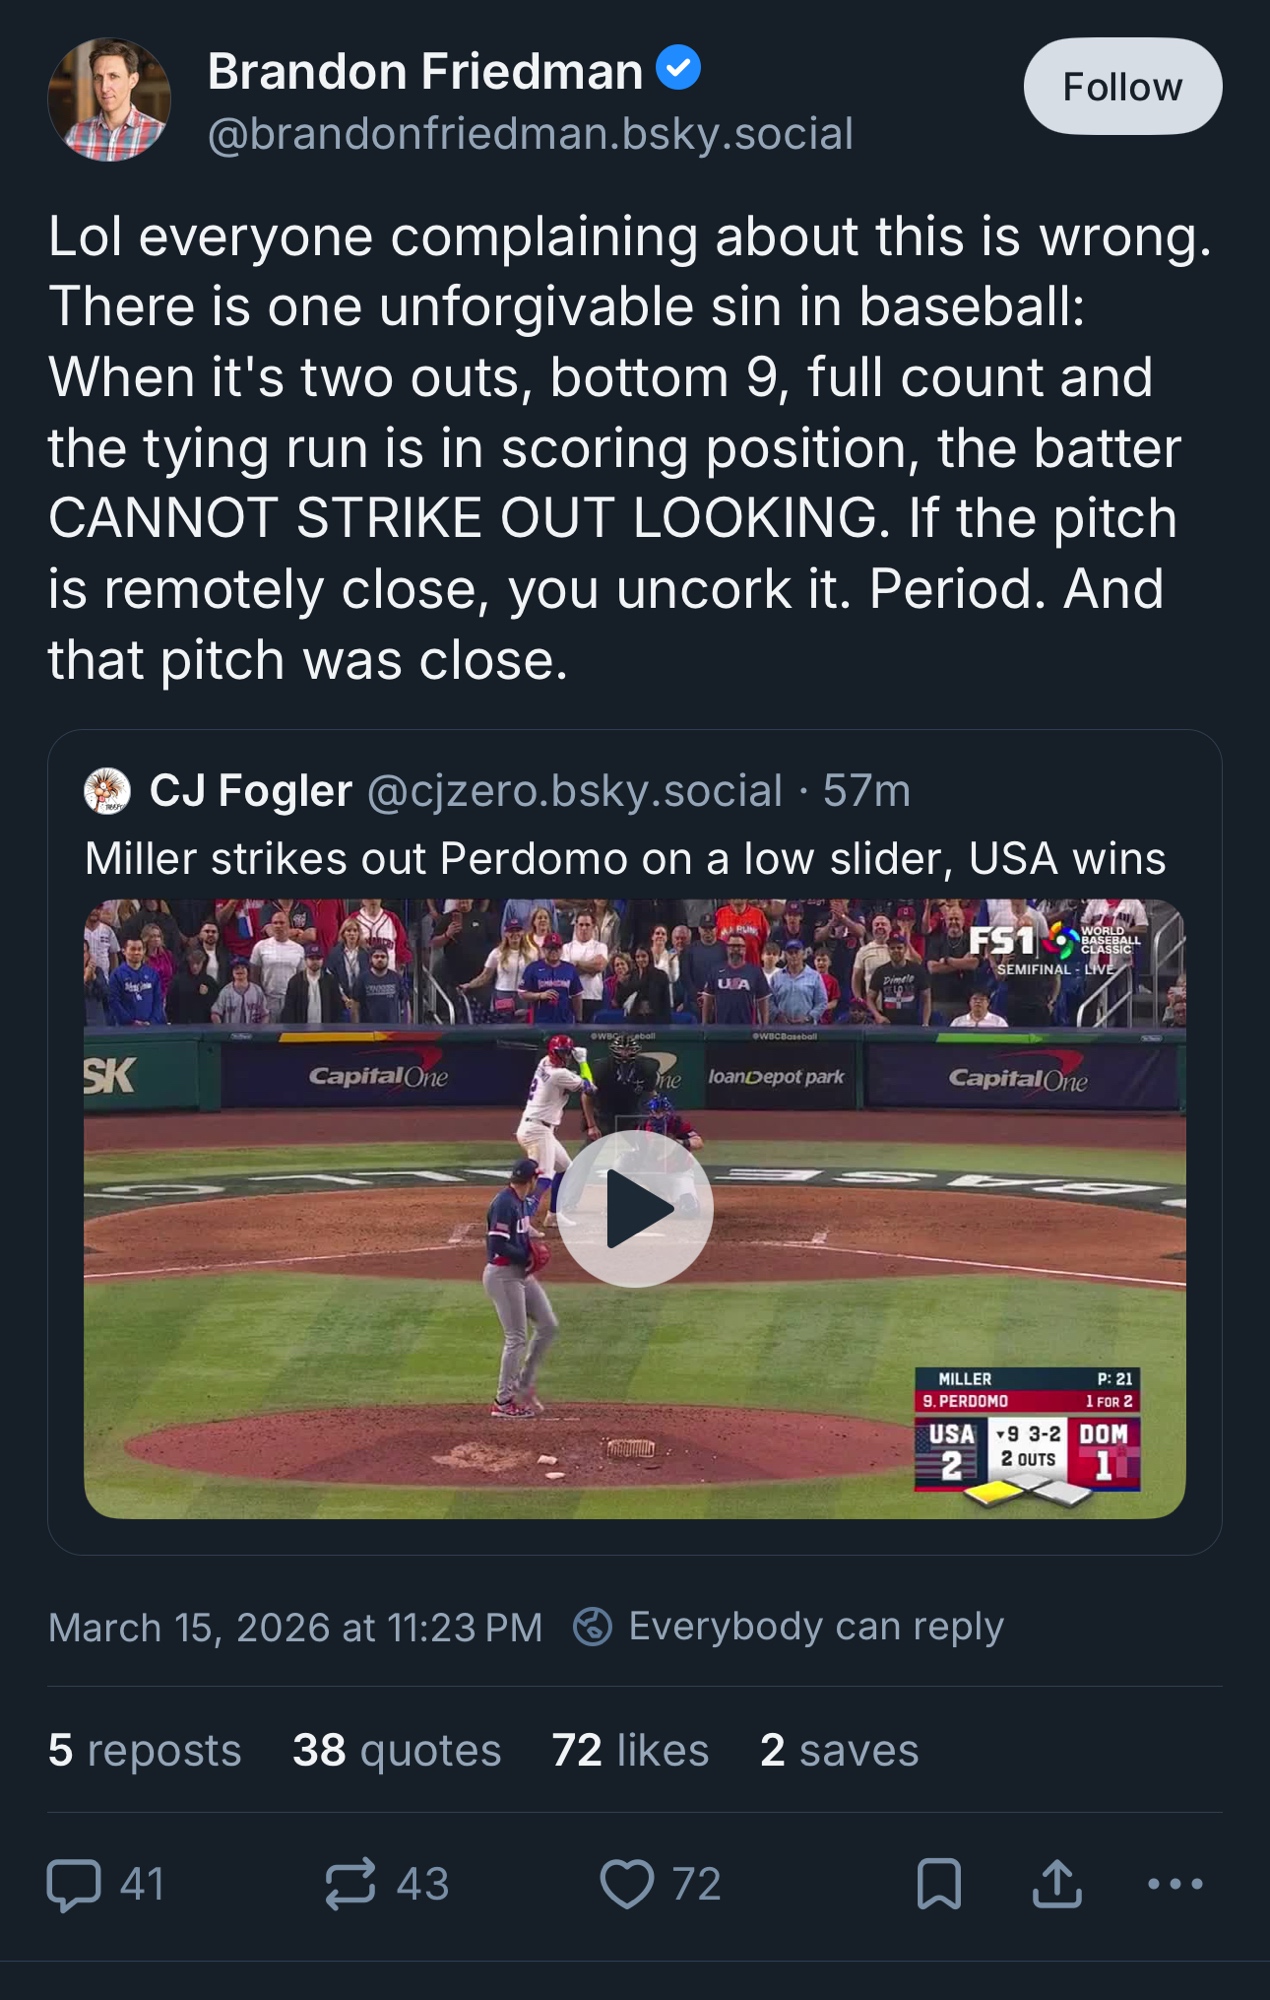Click the globe reply-settings icon
1270x2000 pixels.
(x=592, y=1627)
